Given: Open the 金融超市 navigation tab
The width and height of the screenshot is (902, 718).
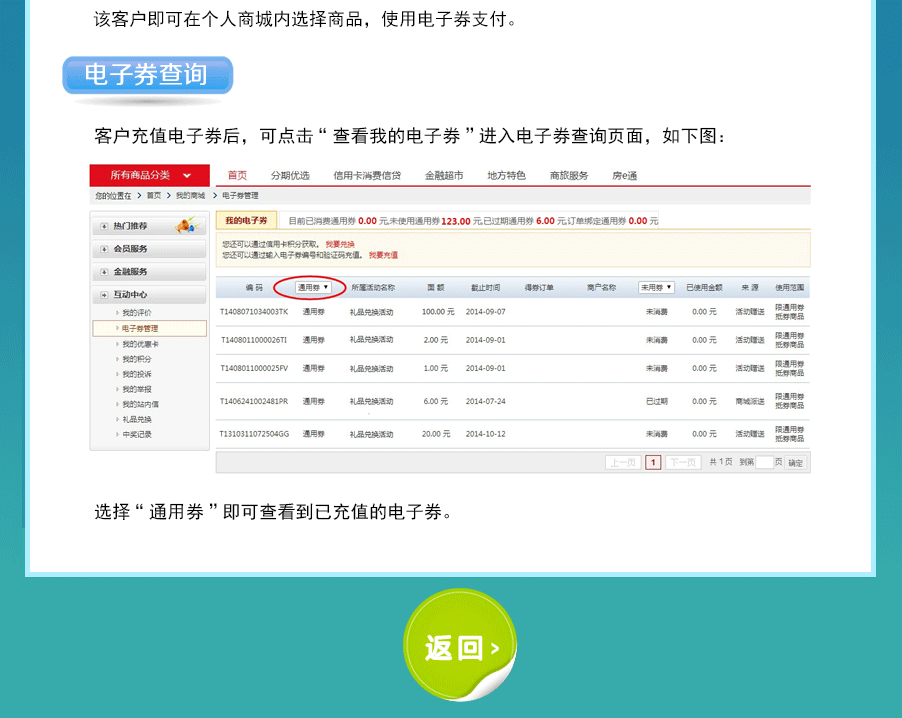Looking at the screenshot, I should click(443, 176).
